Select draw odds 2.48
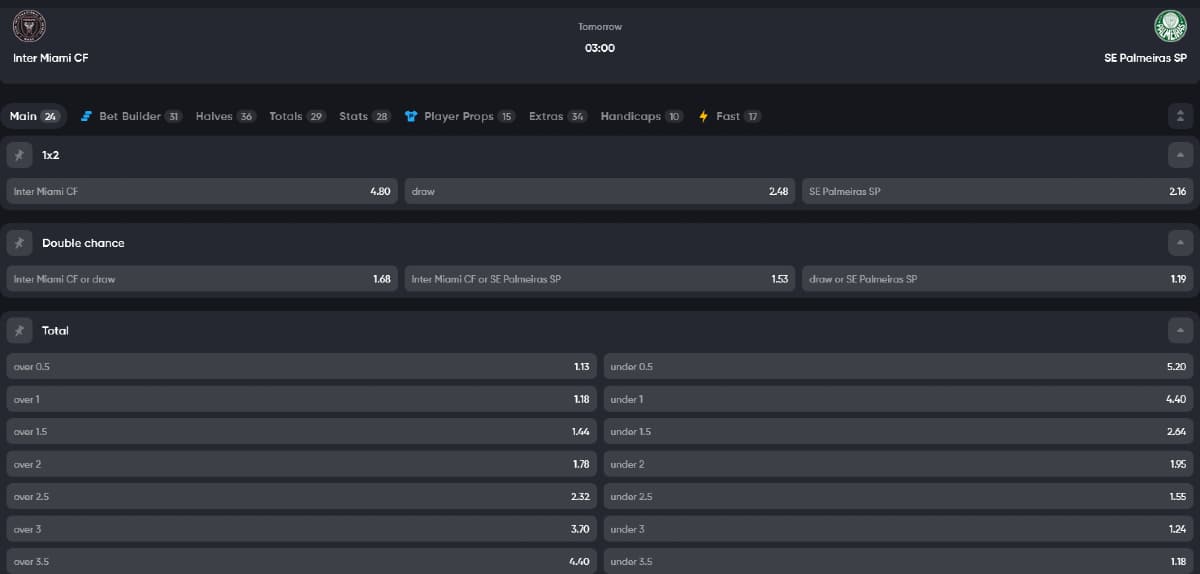Image resolution: width=1200 pixels, height=574 pixels. click(600, 191)
